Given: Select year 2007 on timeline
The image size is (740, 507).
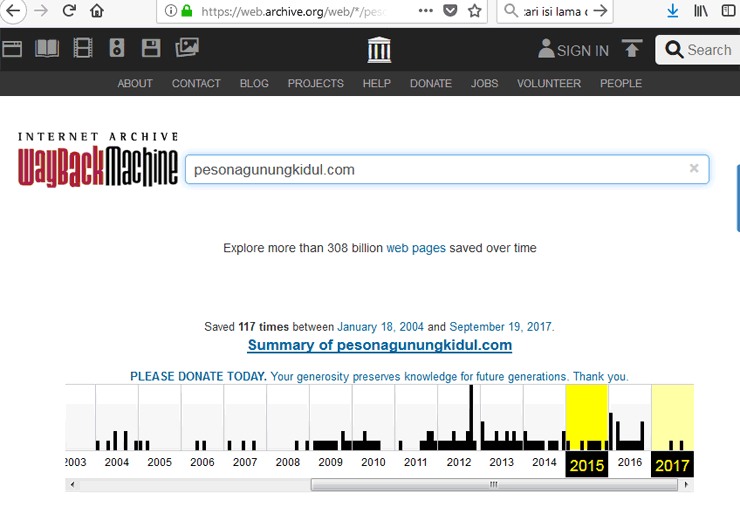Looking at the screenshot, I should [245, 462].
